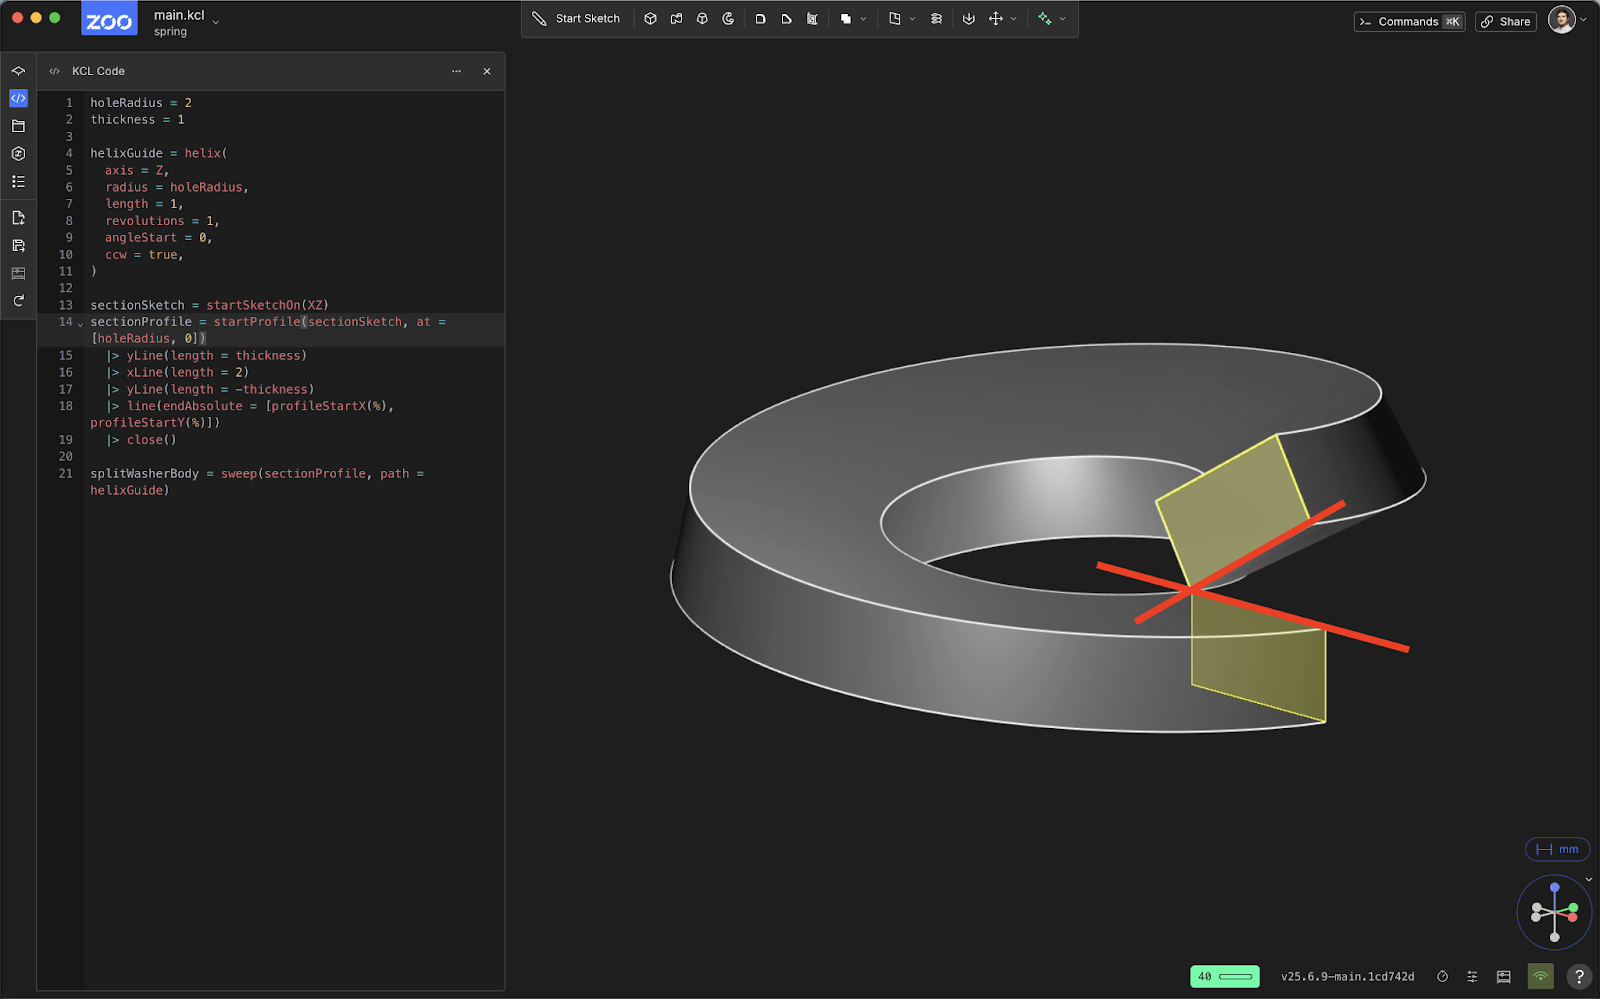Click 'startSketchOn(XZ)' in the code
Viewport: 1600px width, 999px height.
pos(267,304)
